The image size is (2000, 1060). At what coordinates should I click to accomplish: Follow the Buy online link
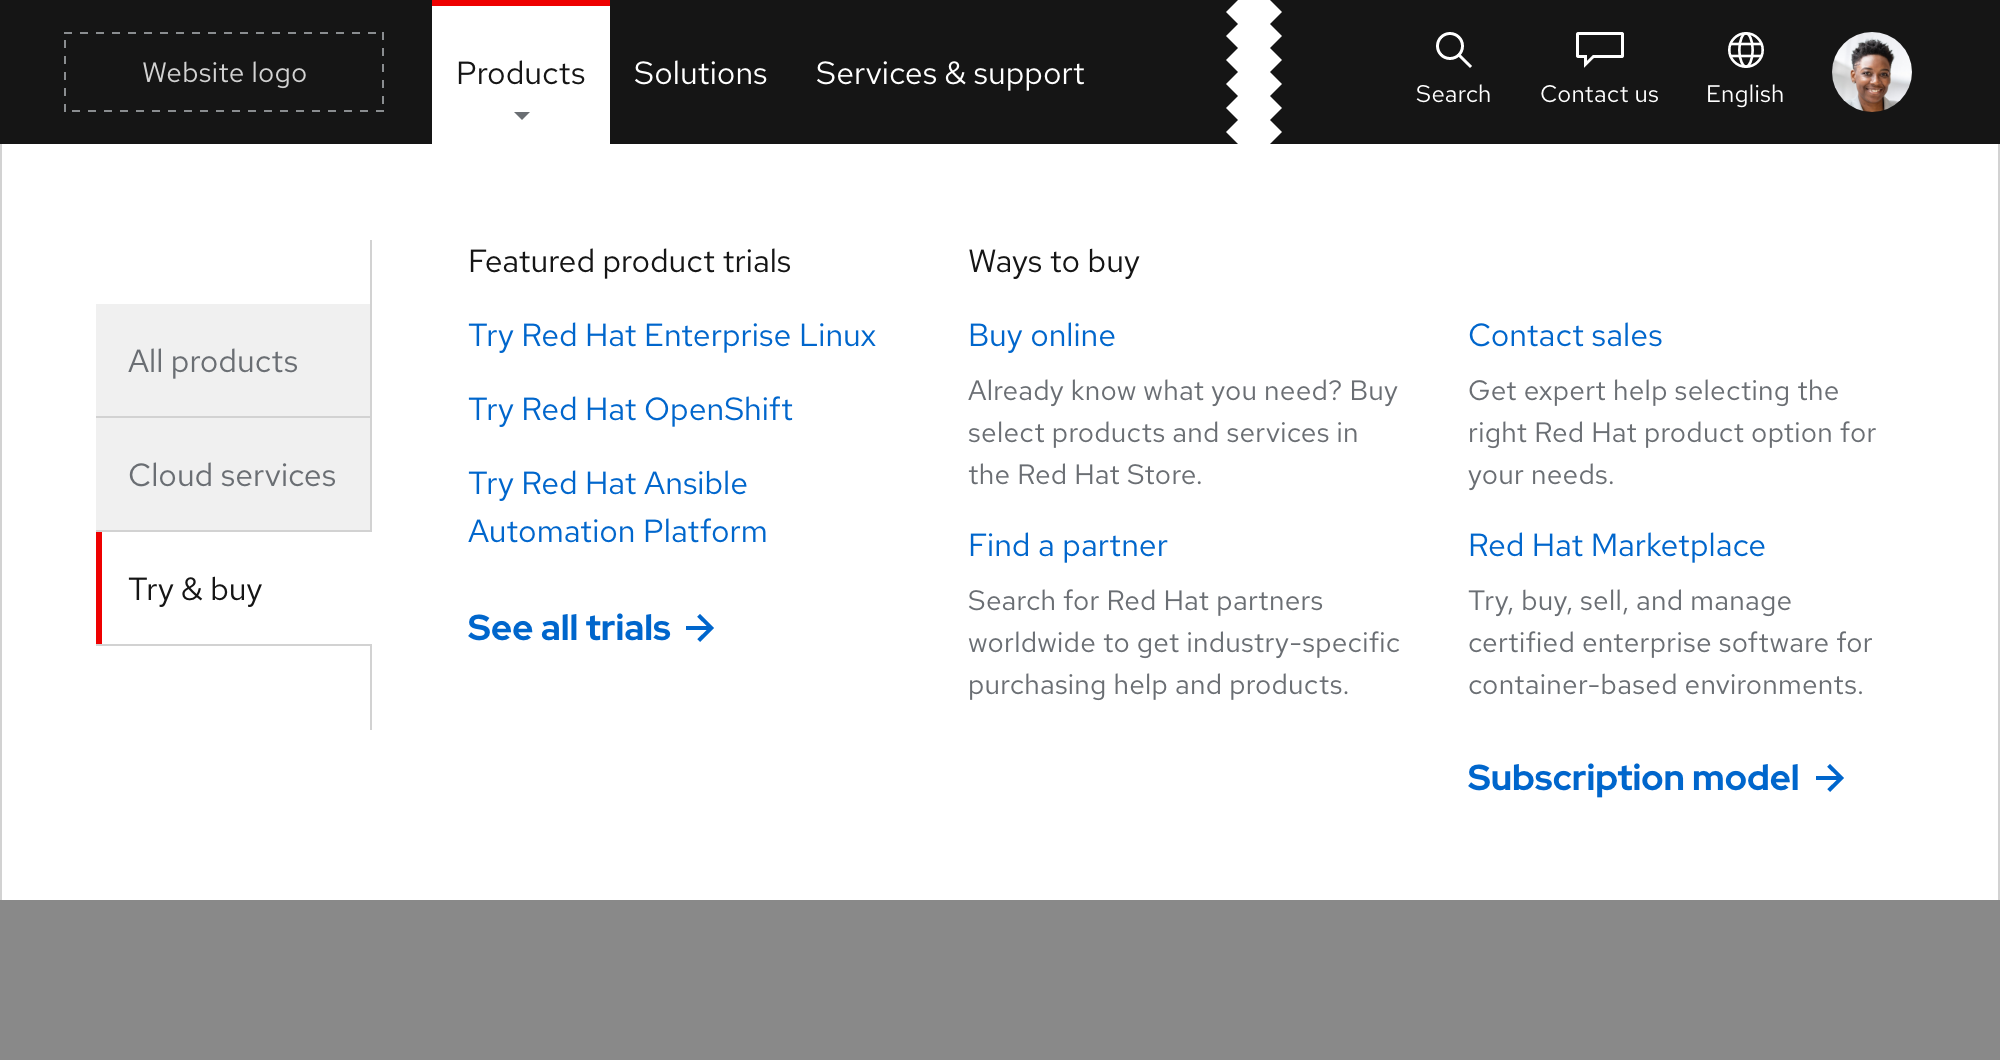[x=1041, y=335]
